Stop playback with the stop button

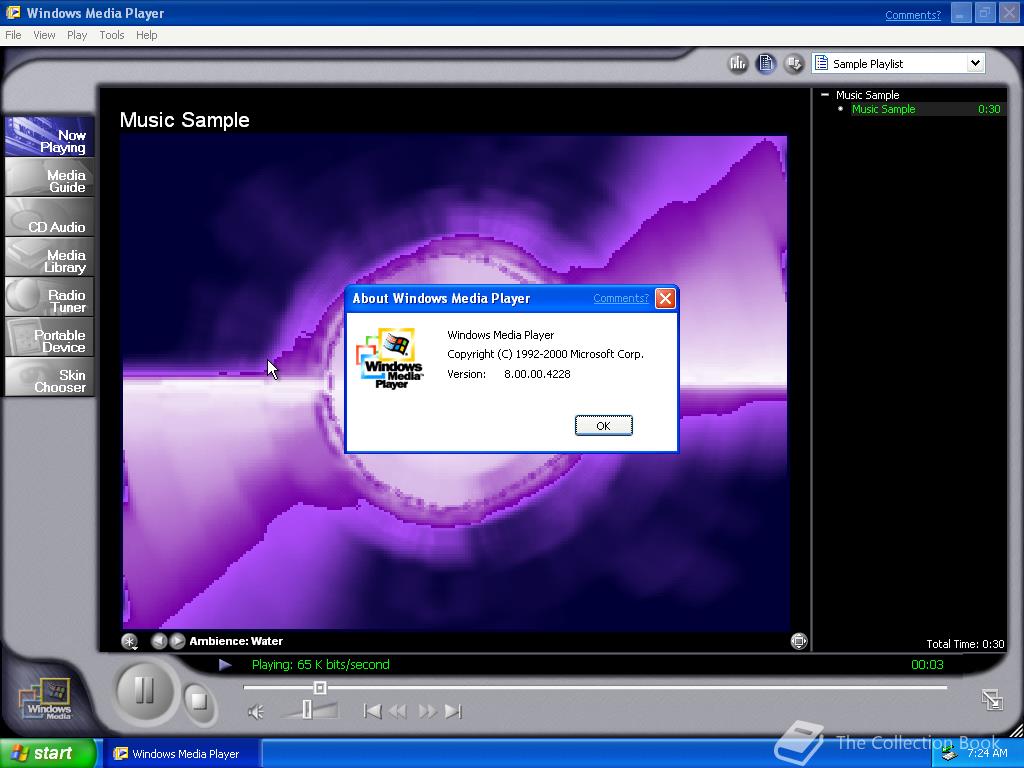[199, 701]
